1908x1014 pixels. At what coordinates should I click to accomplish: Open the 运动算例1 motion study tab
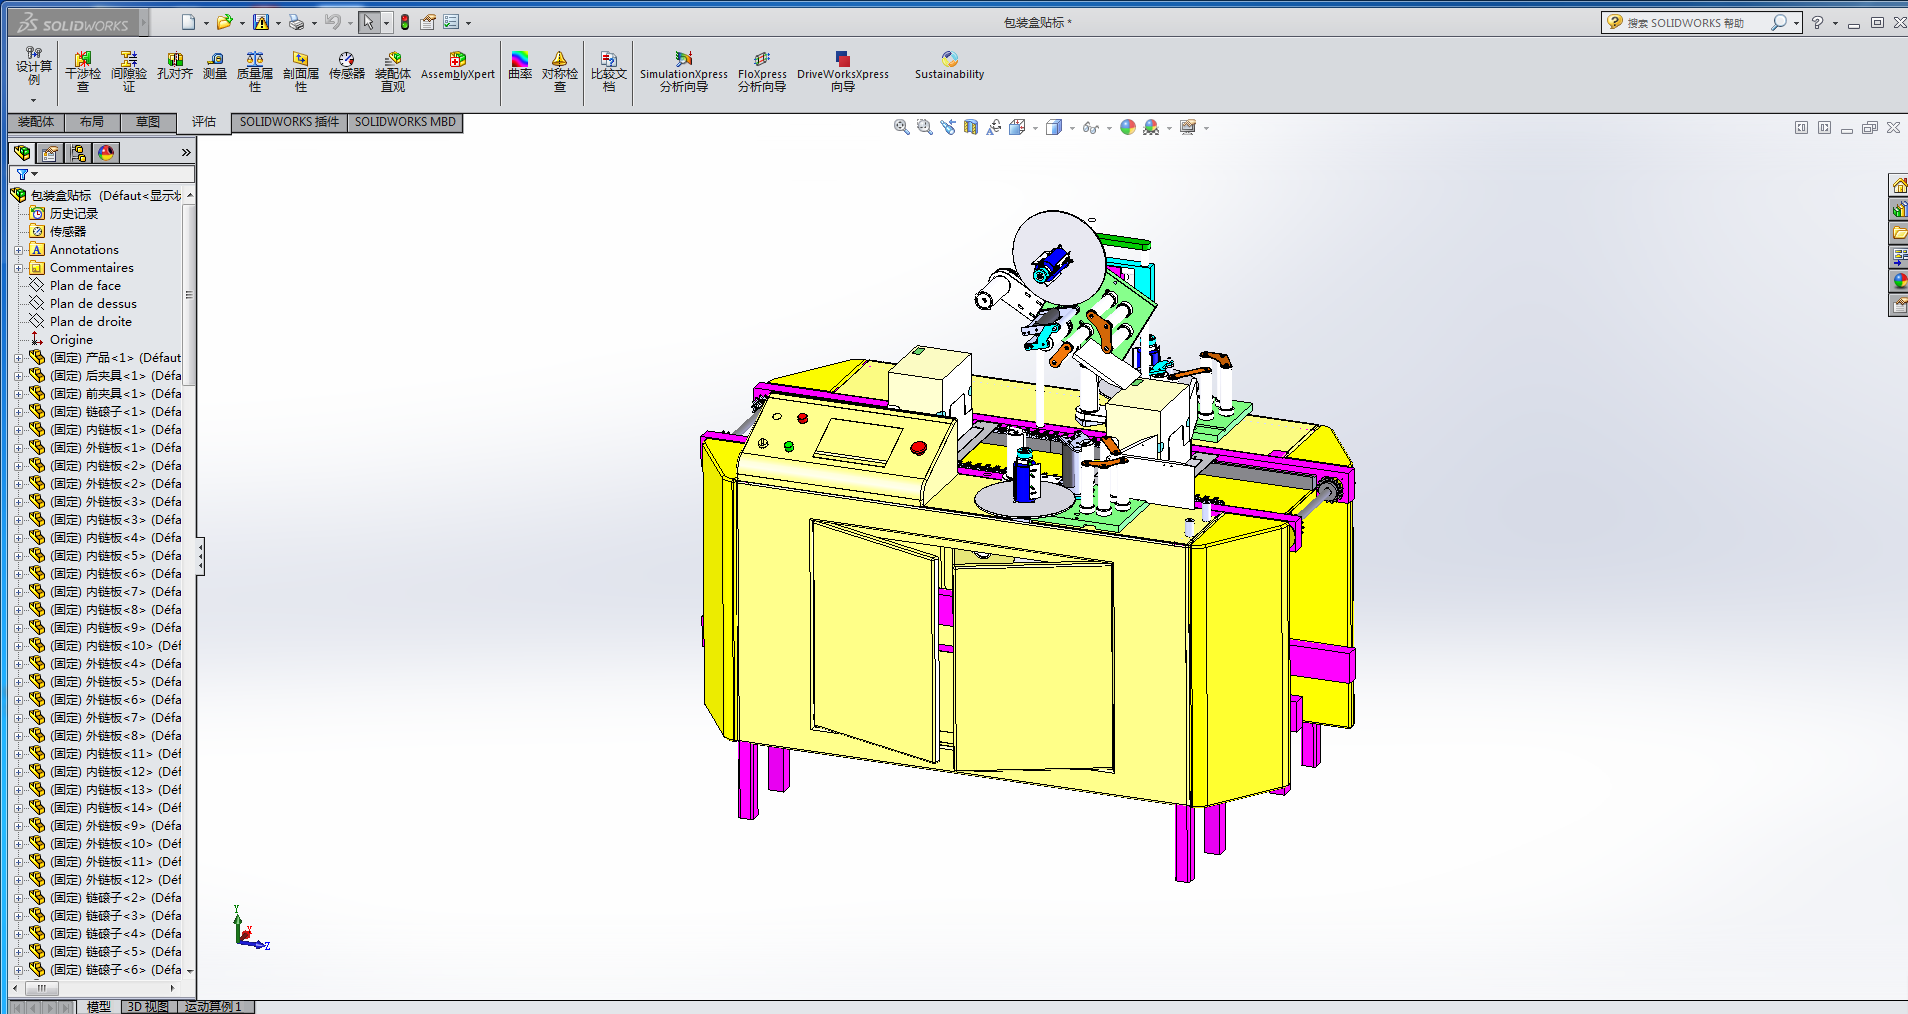213,1006
